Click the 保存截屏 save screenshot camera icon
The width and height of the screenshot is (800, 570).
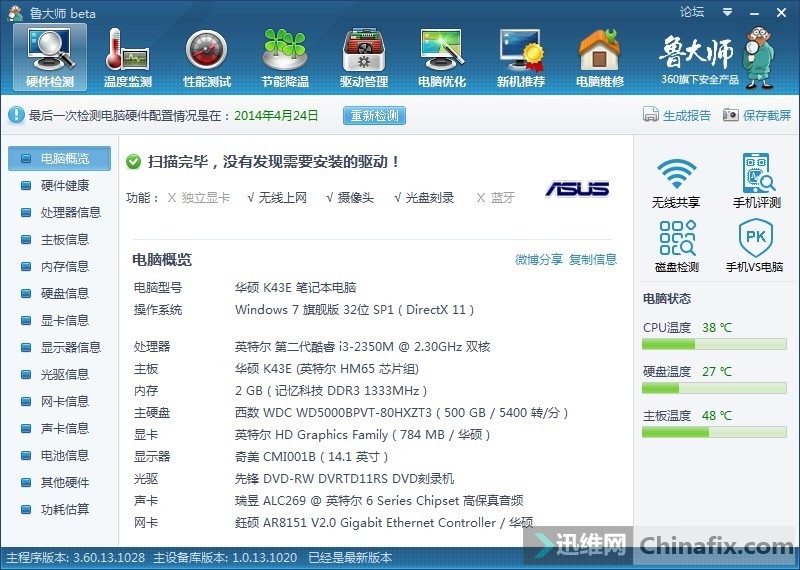coord(731,114)
